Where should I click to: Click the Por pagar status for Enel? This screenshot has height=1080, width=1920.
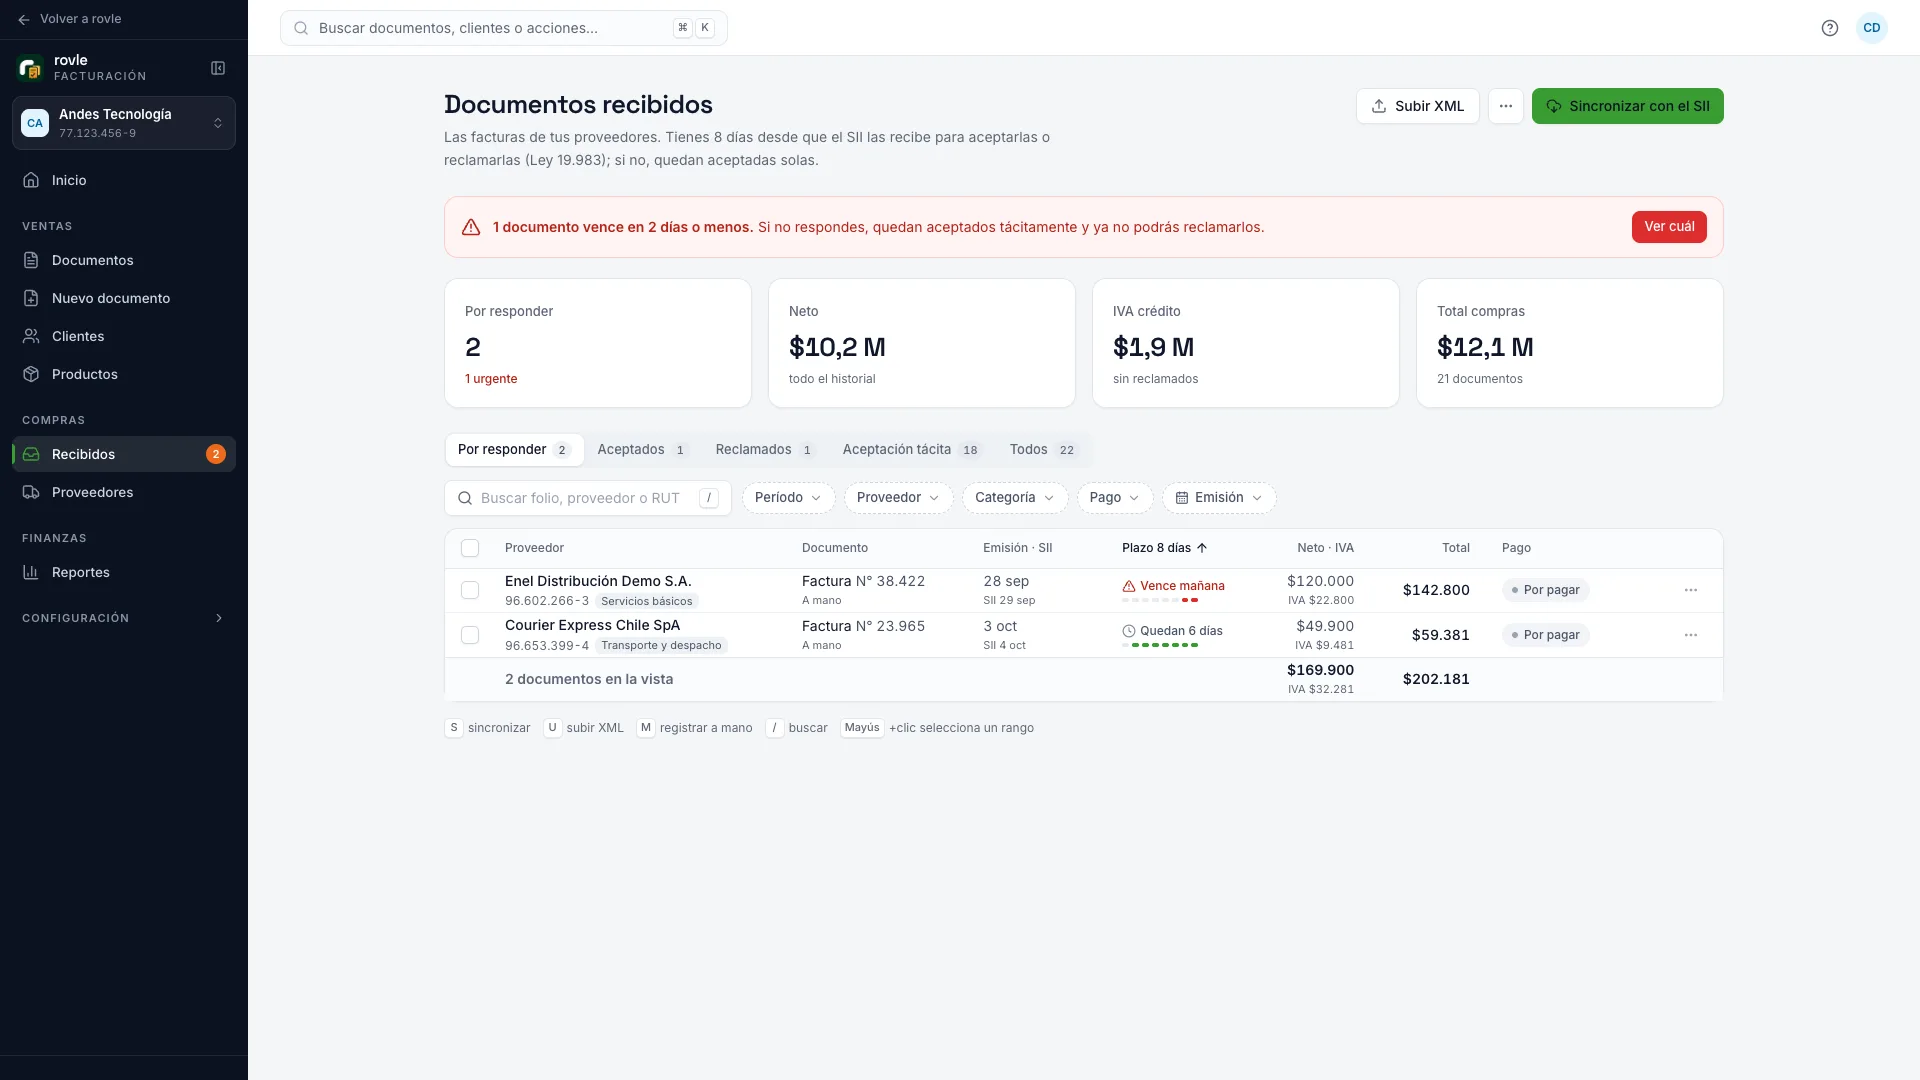[1545, 590]
